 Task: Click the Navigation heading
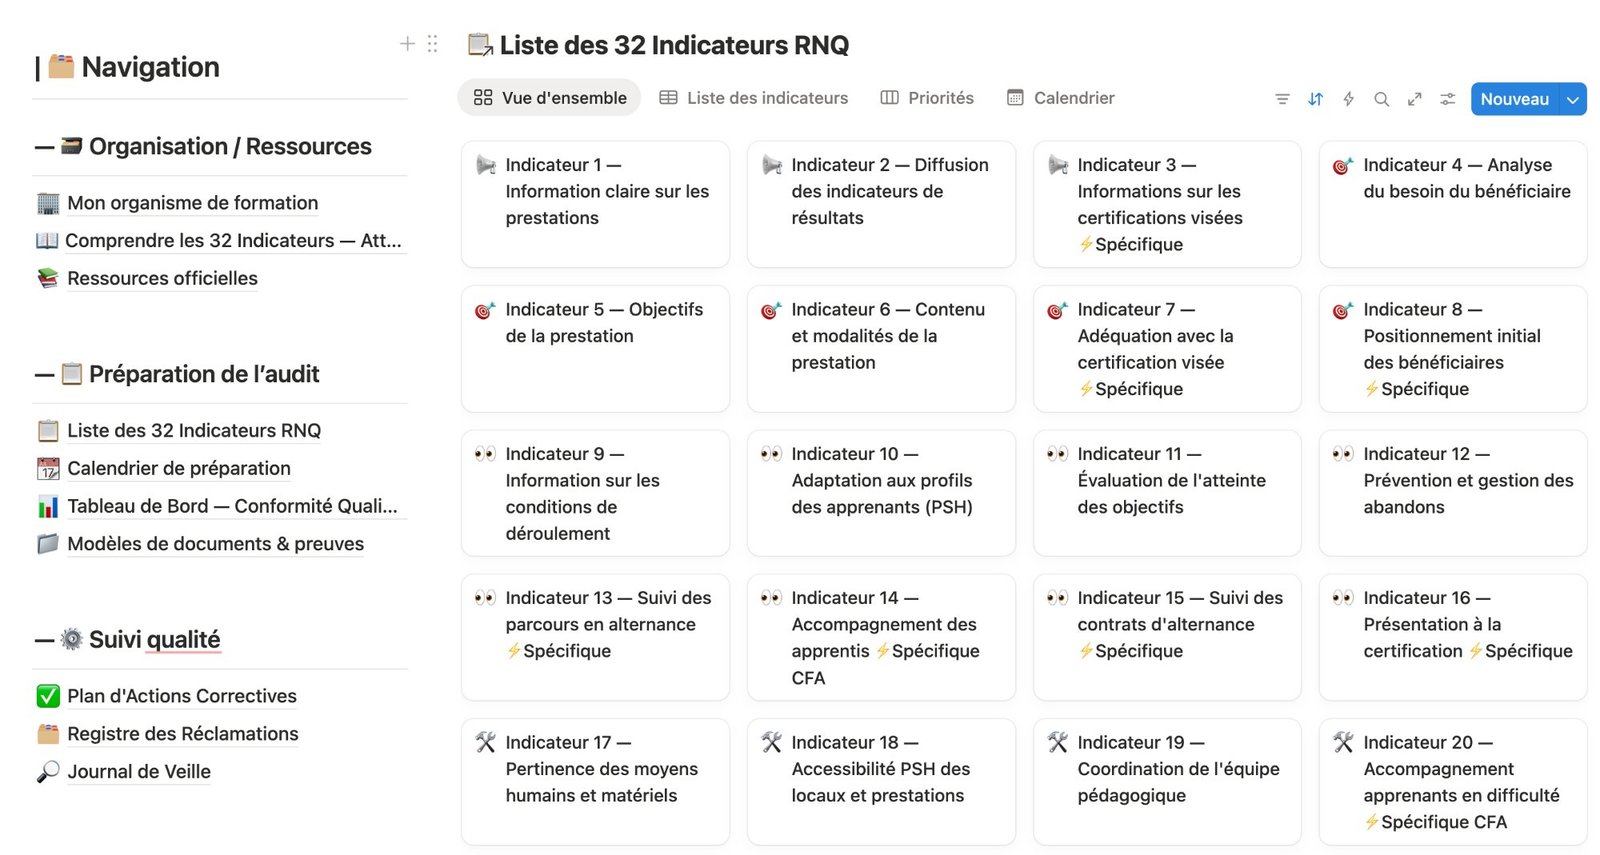click(150, 67)
